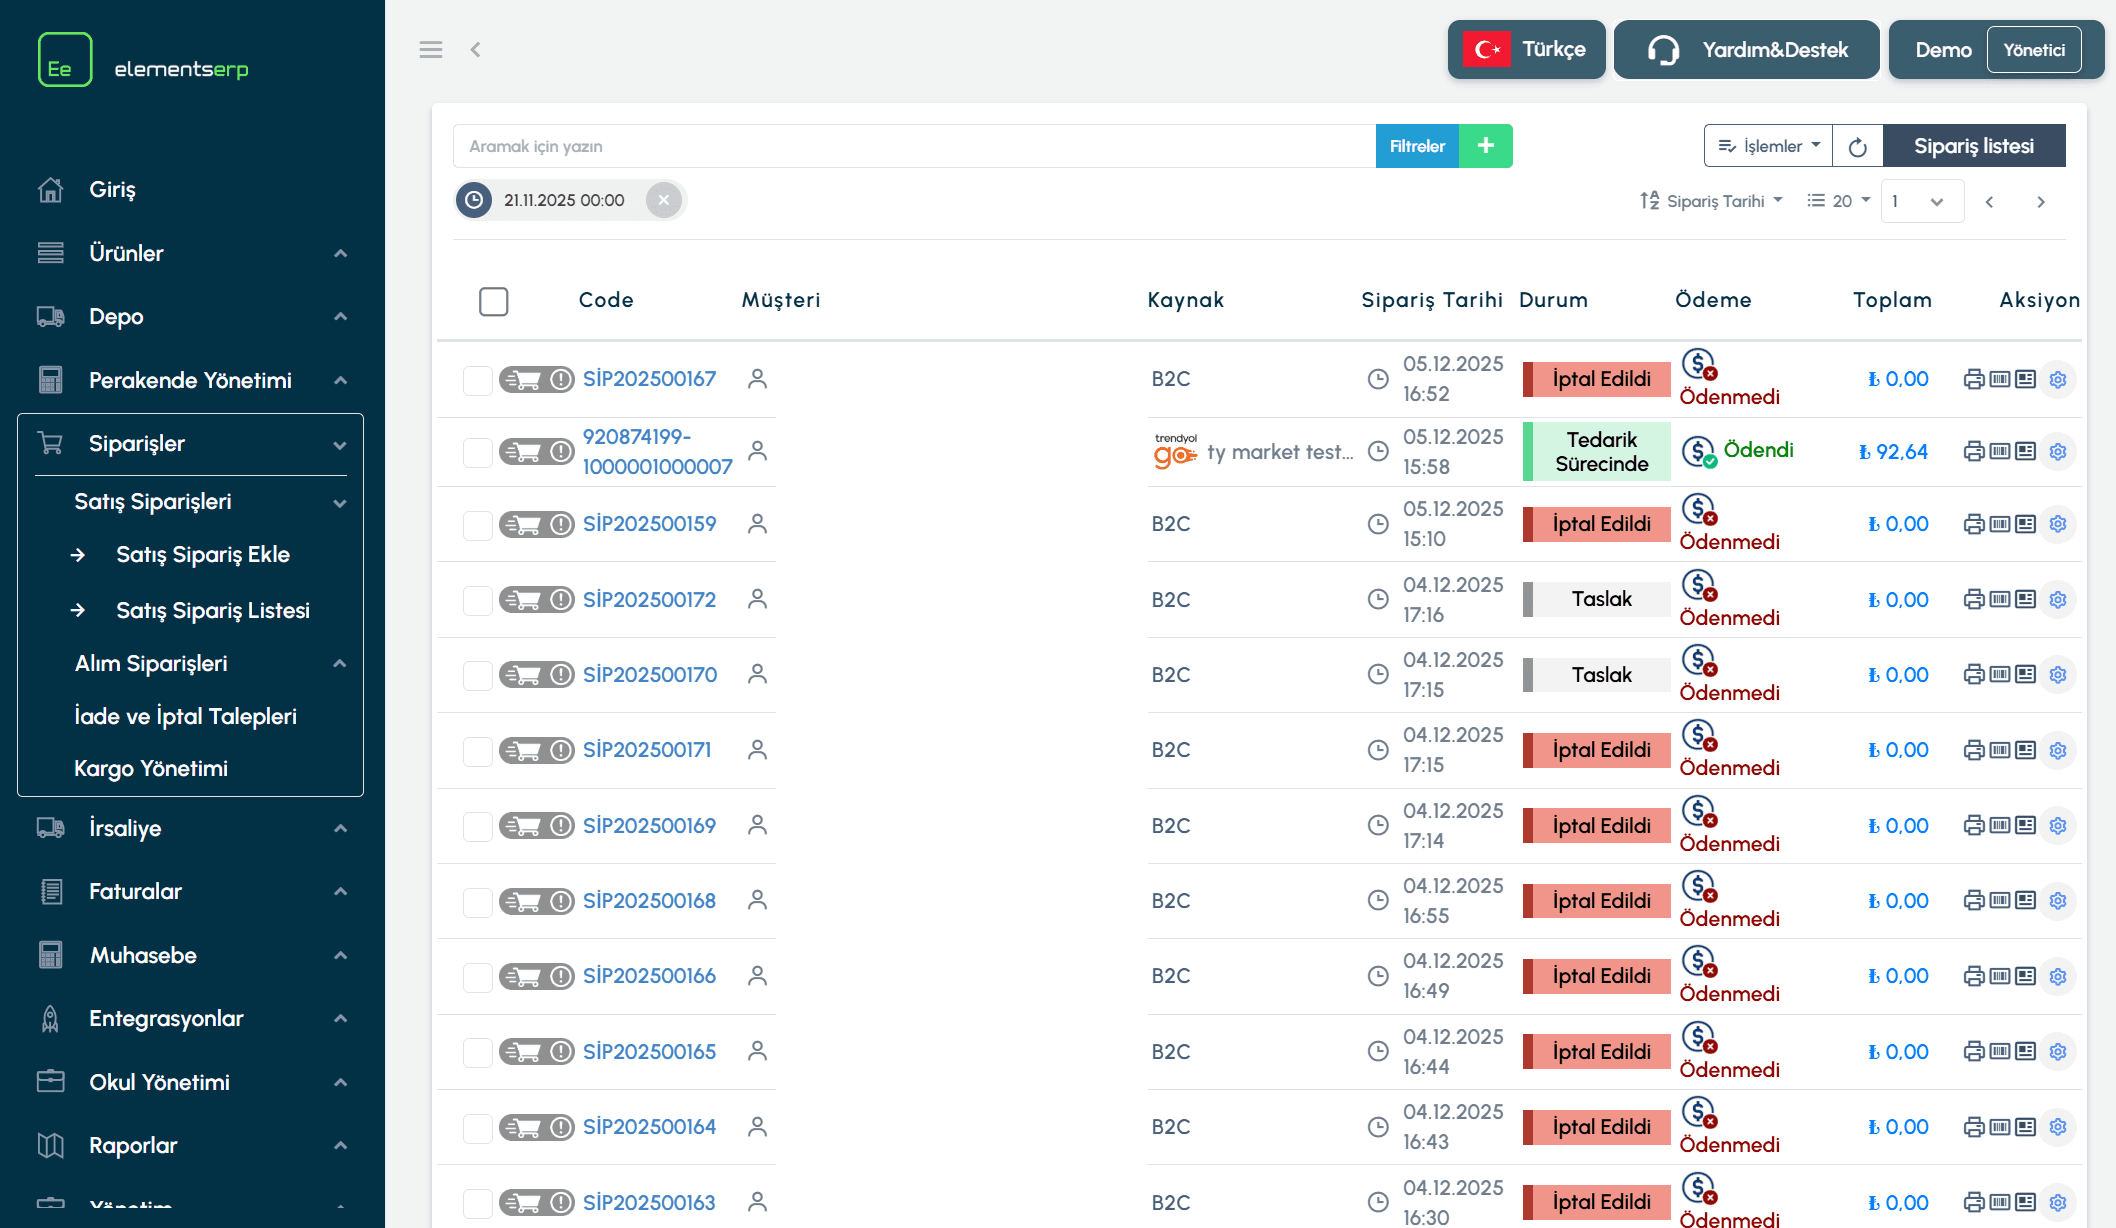Go to Kargo Yönetimi in sidebar
Screen dimensions: 2116x1228
click(x=150, y=769)
